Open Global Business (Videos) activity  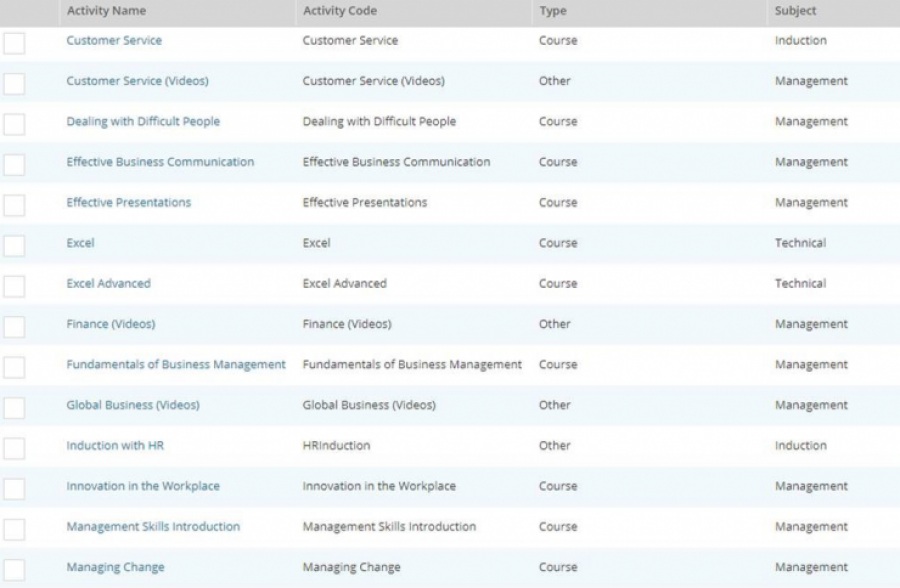(x=133, y=405)
